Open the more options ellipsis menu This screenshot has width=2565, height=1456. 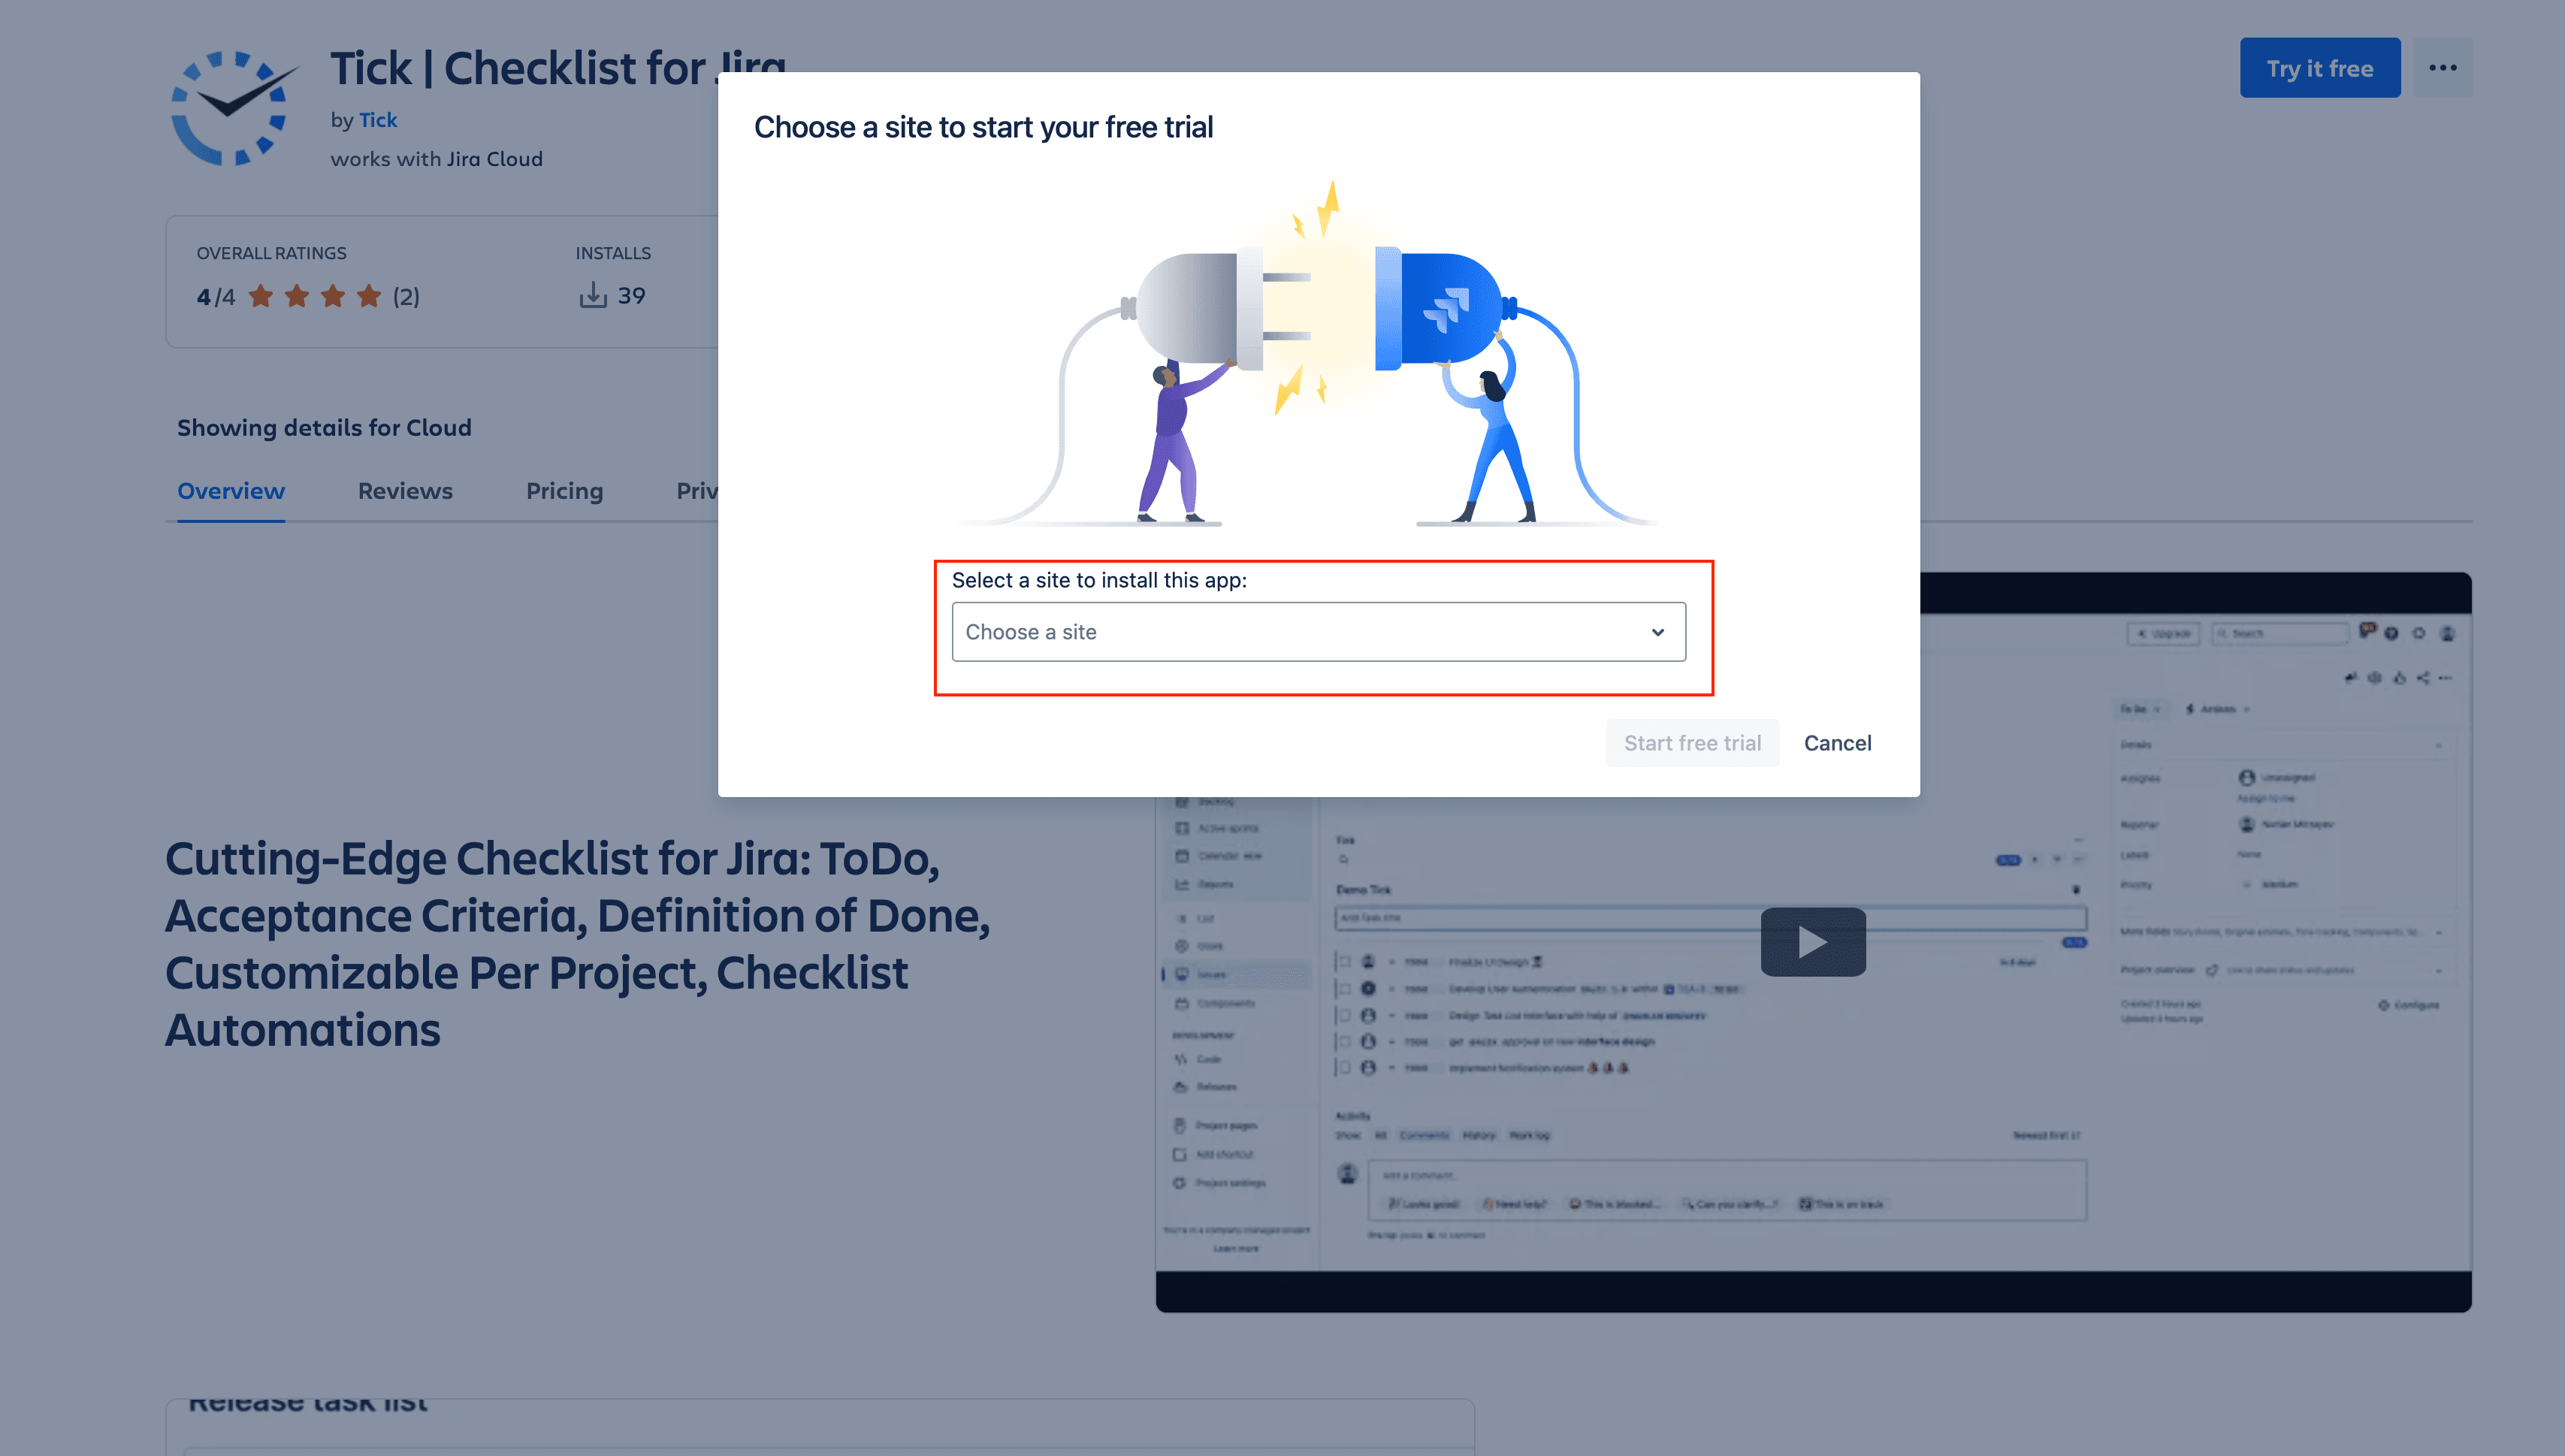2442,68
